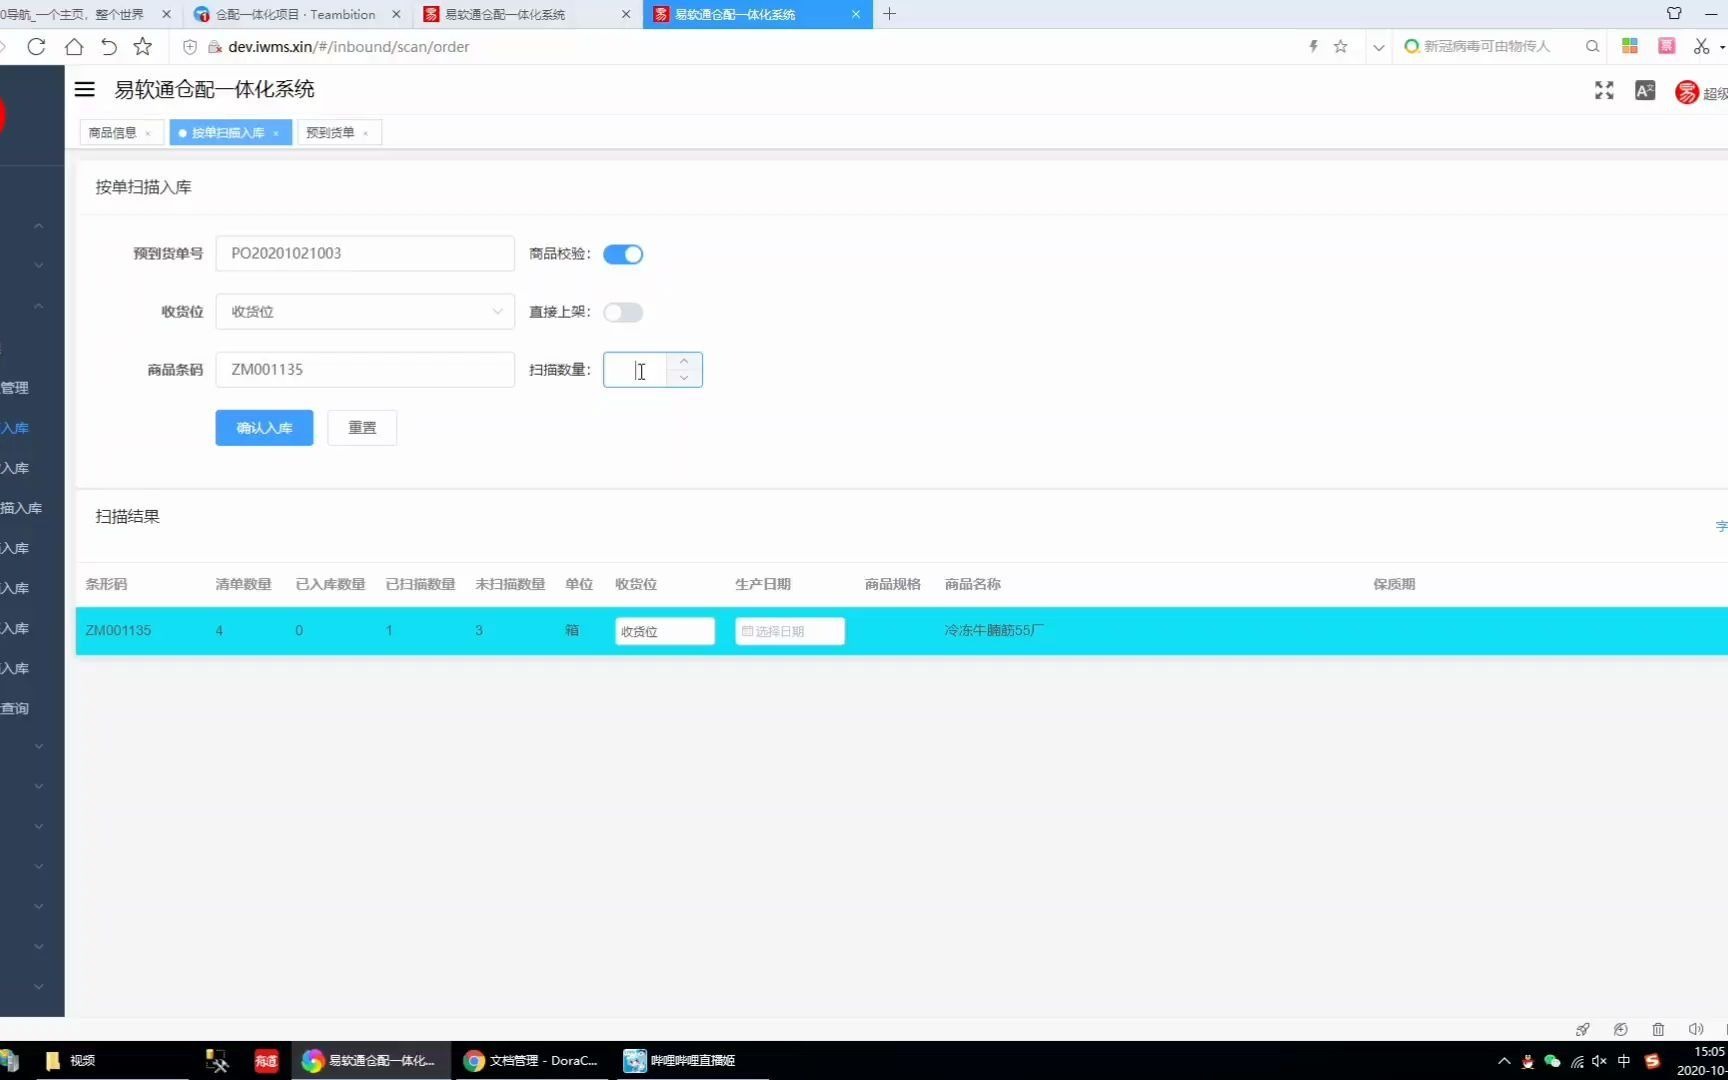Image resolution: width=1728 pixels, height=1080 pixels.
Task: Go to the browser home page icon
Action: tap(73, 46)
